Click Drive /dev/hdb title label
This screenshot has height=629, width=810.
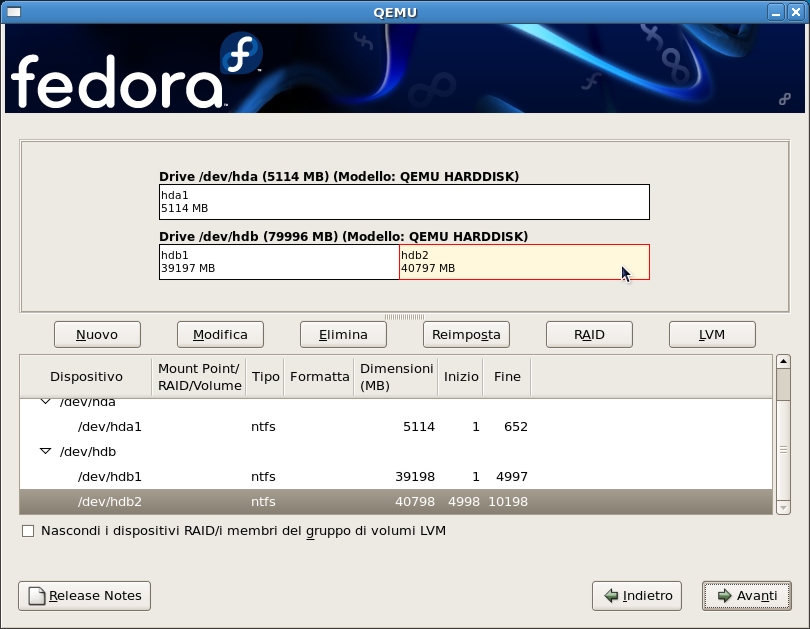point(344,237)
